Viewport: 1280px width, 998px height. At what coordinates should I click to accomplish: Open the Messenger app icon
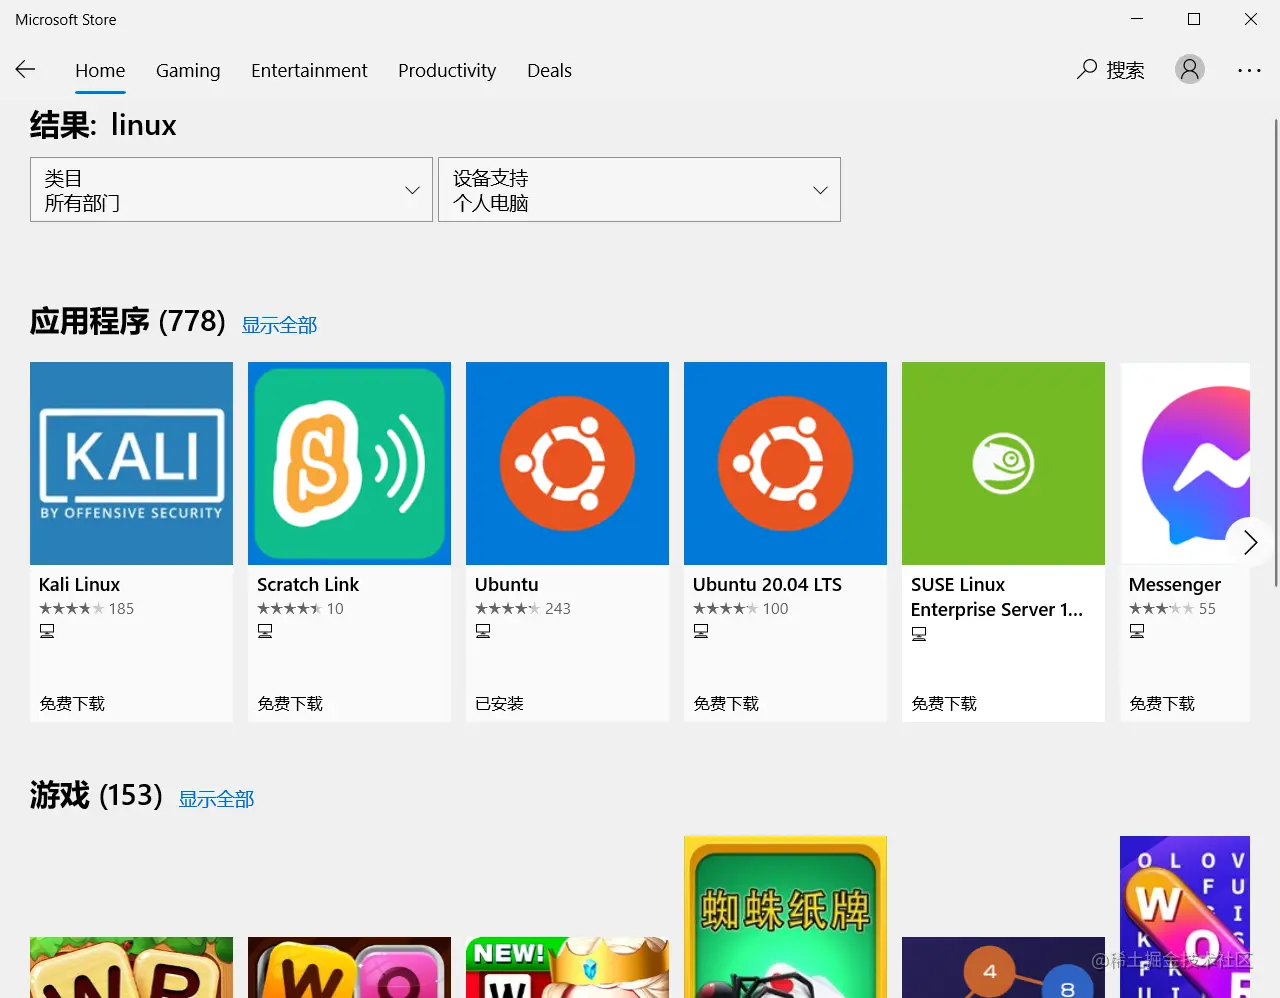coord(1185,463)
